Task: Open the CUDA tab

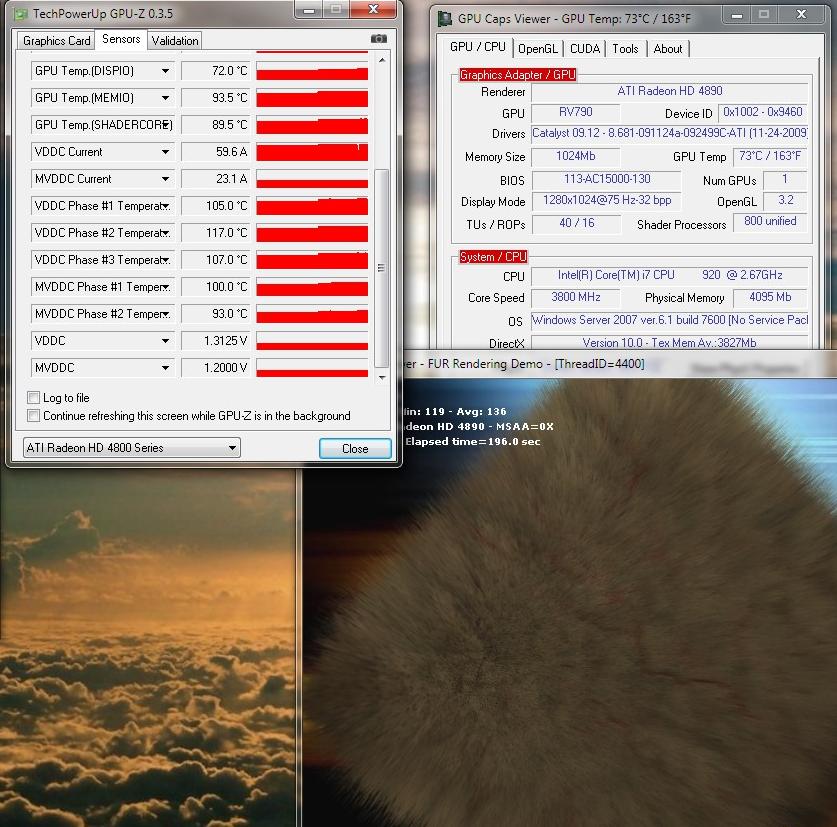Action: [585, 49]
